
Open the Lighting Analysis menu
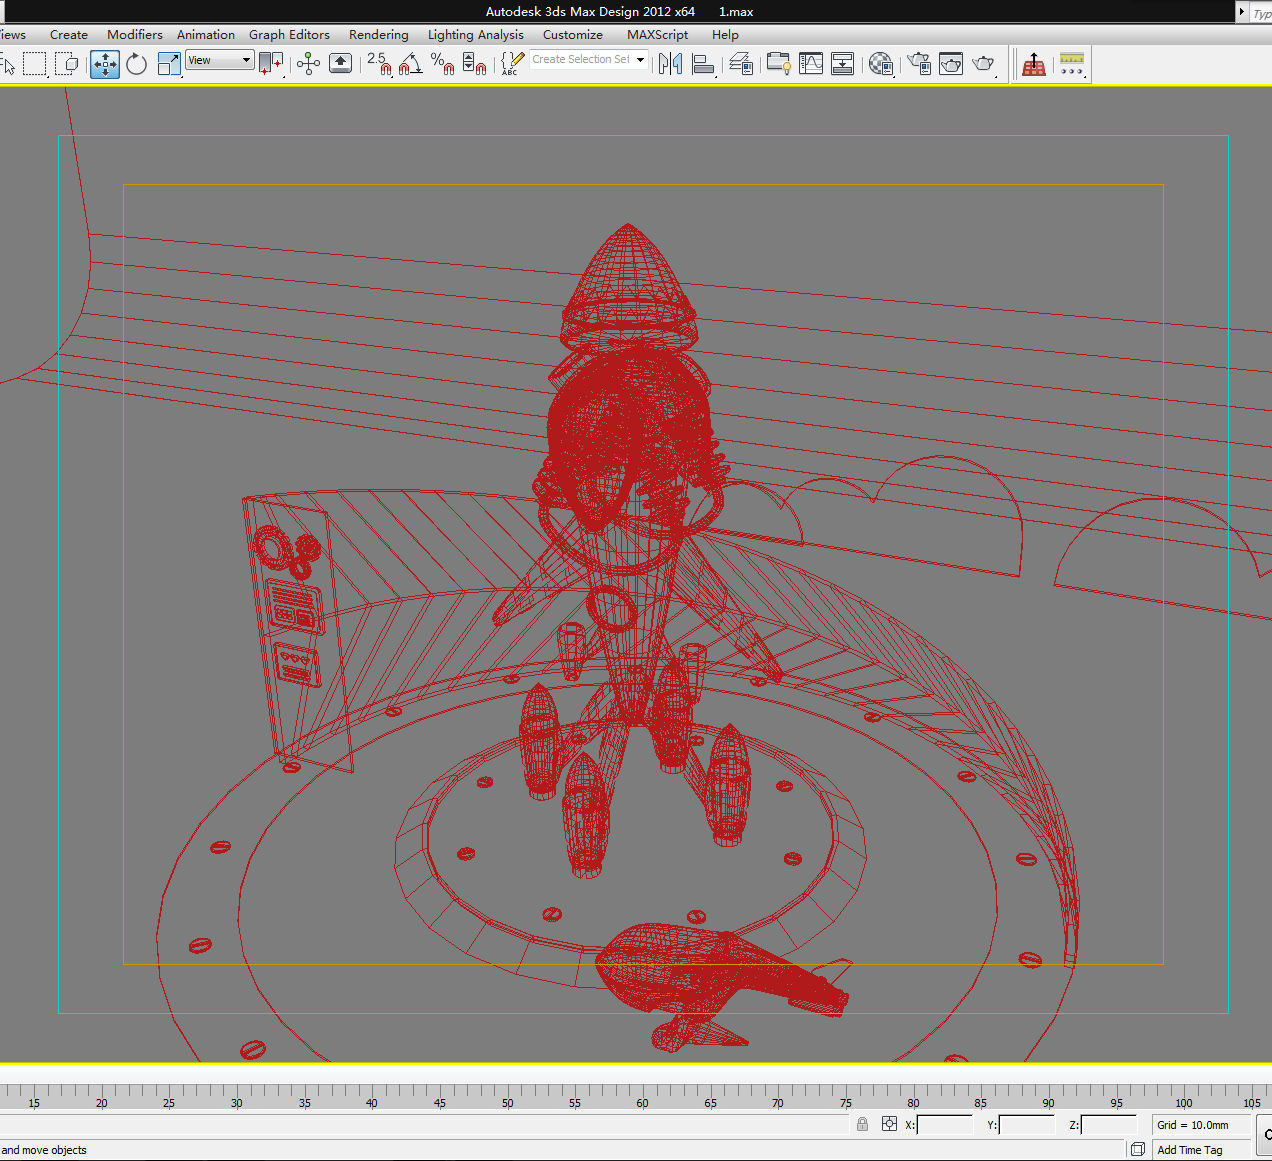click(476, 35)
